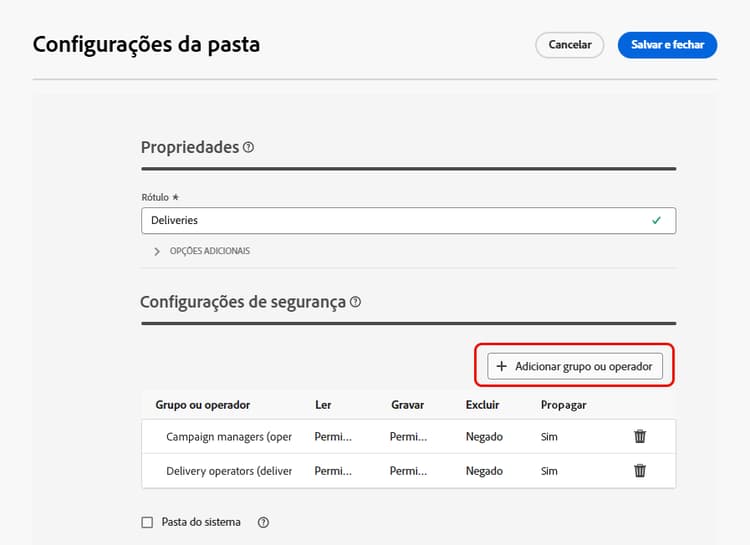Select the Campaign managers (oper row label
The image size is (750, 545).
pyautogui.click(x=229, y=437)
